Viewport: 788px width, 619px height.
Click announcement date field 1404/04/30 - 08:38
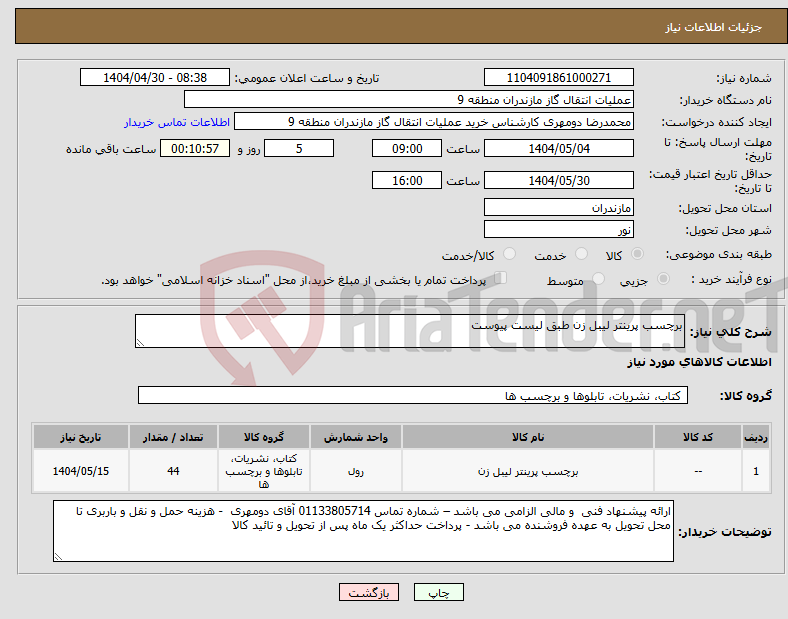tap(155, 77)
